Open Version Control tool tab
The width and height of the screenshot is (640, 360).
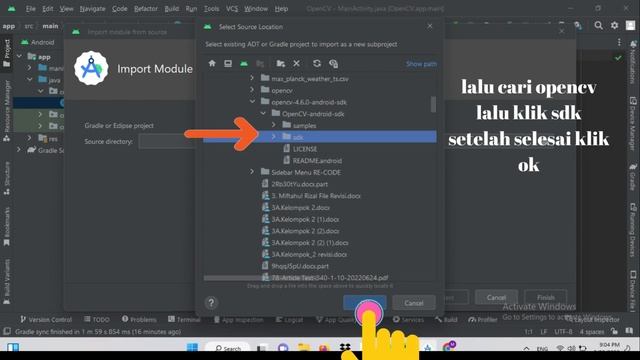click(x=46, y=319)
